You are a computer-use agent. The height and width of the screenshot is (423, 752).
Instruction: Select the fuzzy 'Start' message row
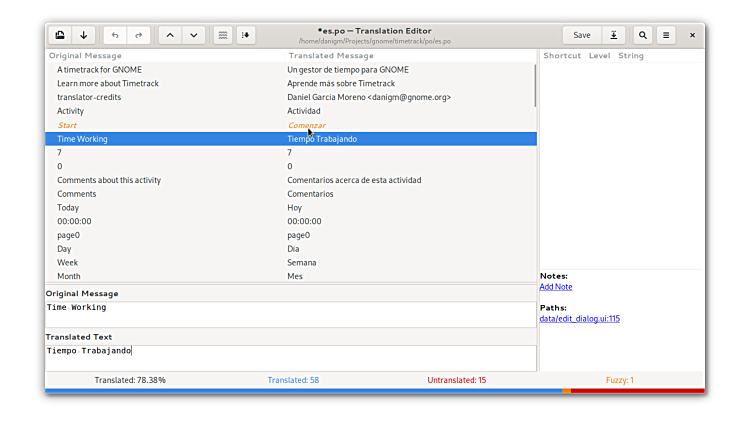[x=67, y=125]
